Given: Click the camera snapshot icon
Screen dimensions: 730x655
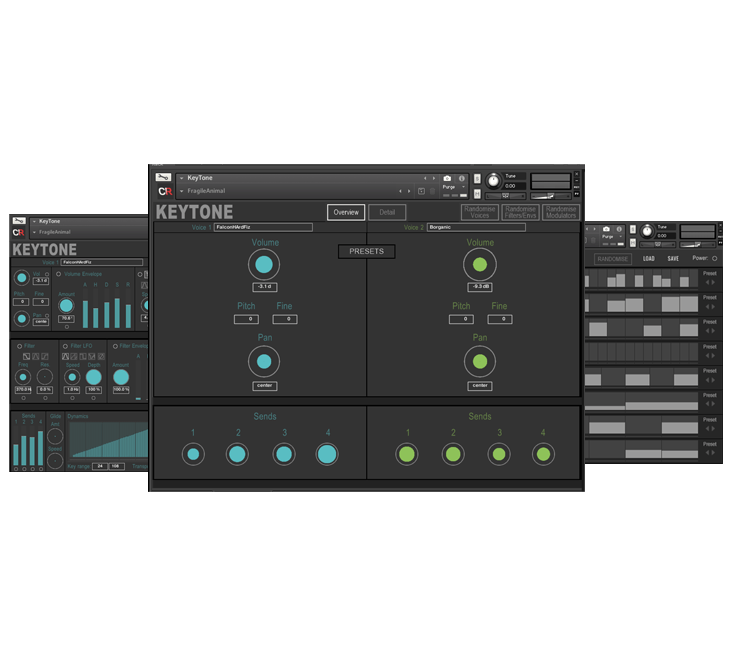Looking at the screenshot, I should coord(447,178).
